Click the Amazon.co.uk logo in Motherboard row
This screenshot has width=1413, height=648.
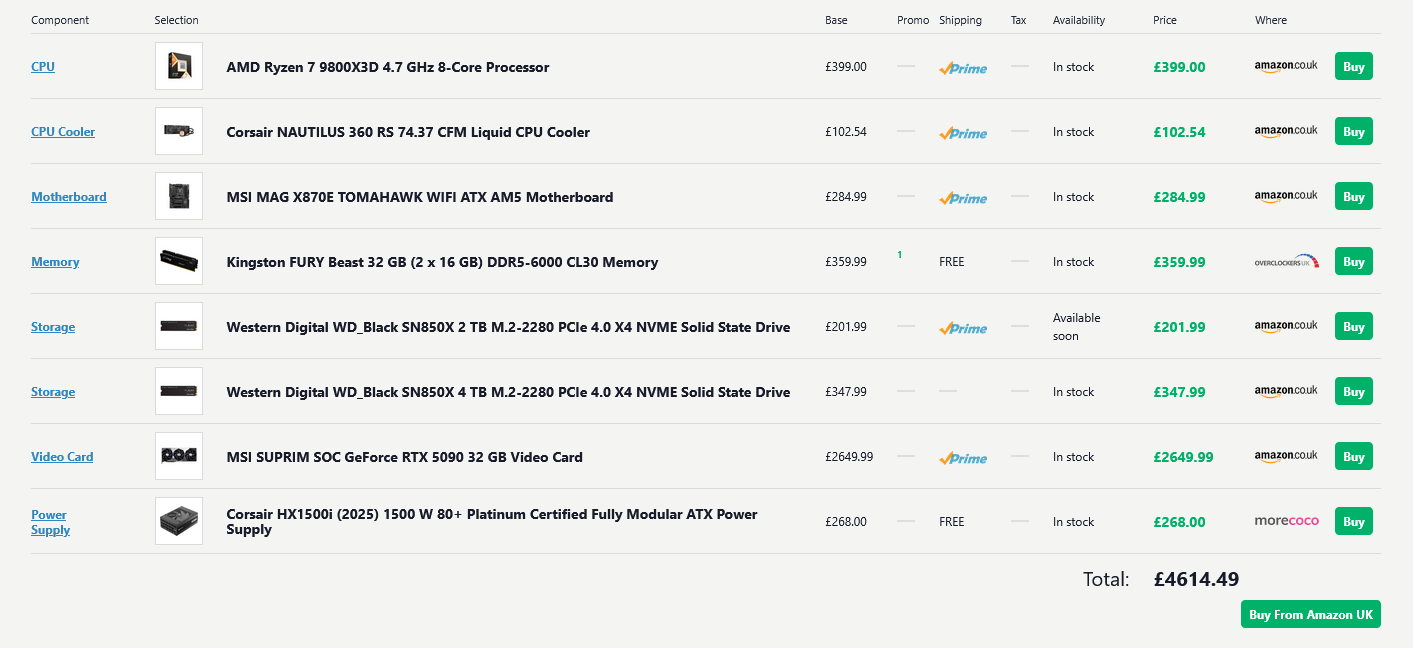[x=1286, y=196]
